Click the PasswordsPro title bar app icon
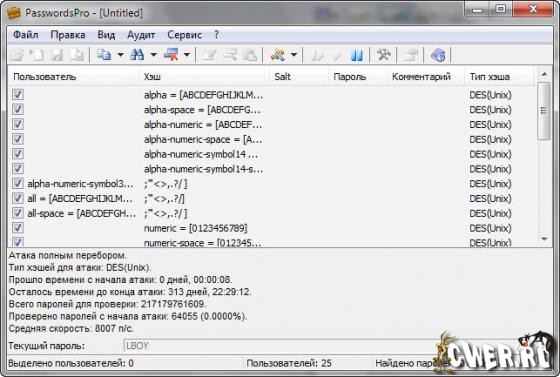 (14, 13)
